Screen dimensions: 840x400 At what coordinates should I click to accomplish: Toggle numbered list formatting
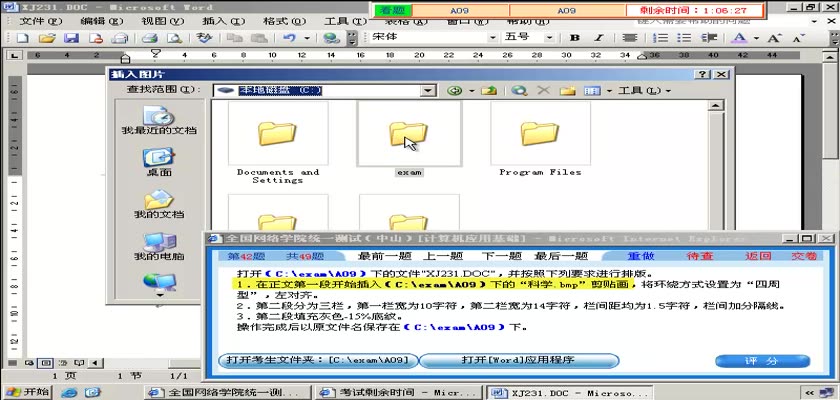(663, 38)
